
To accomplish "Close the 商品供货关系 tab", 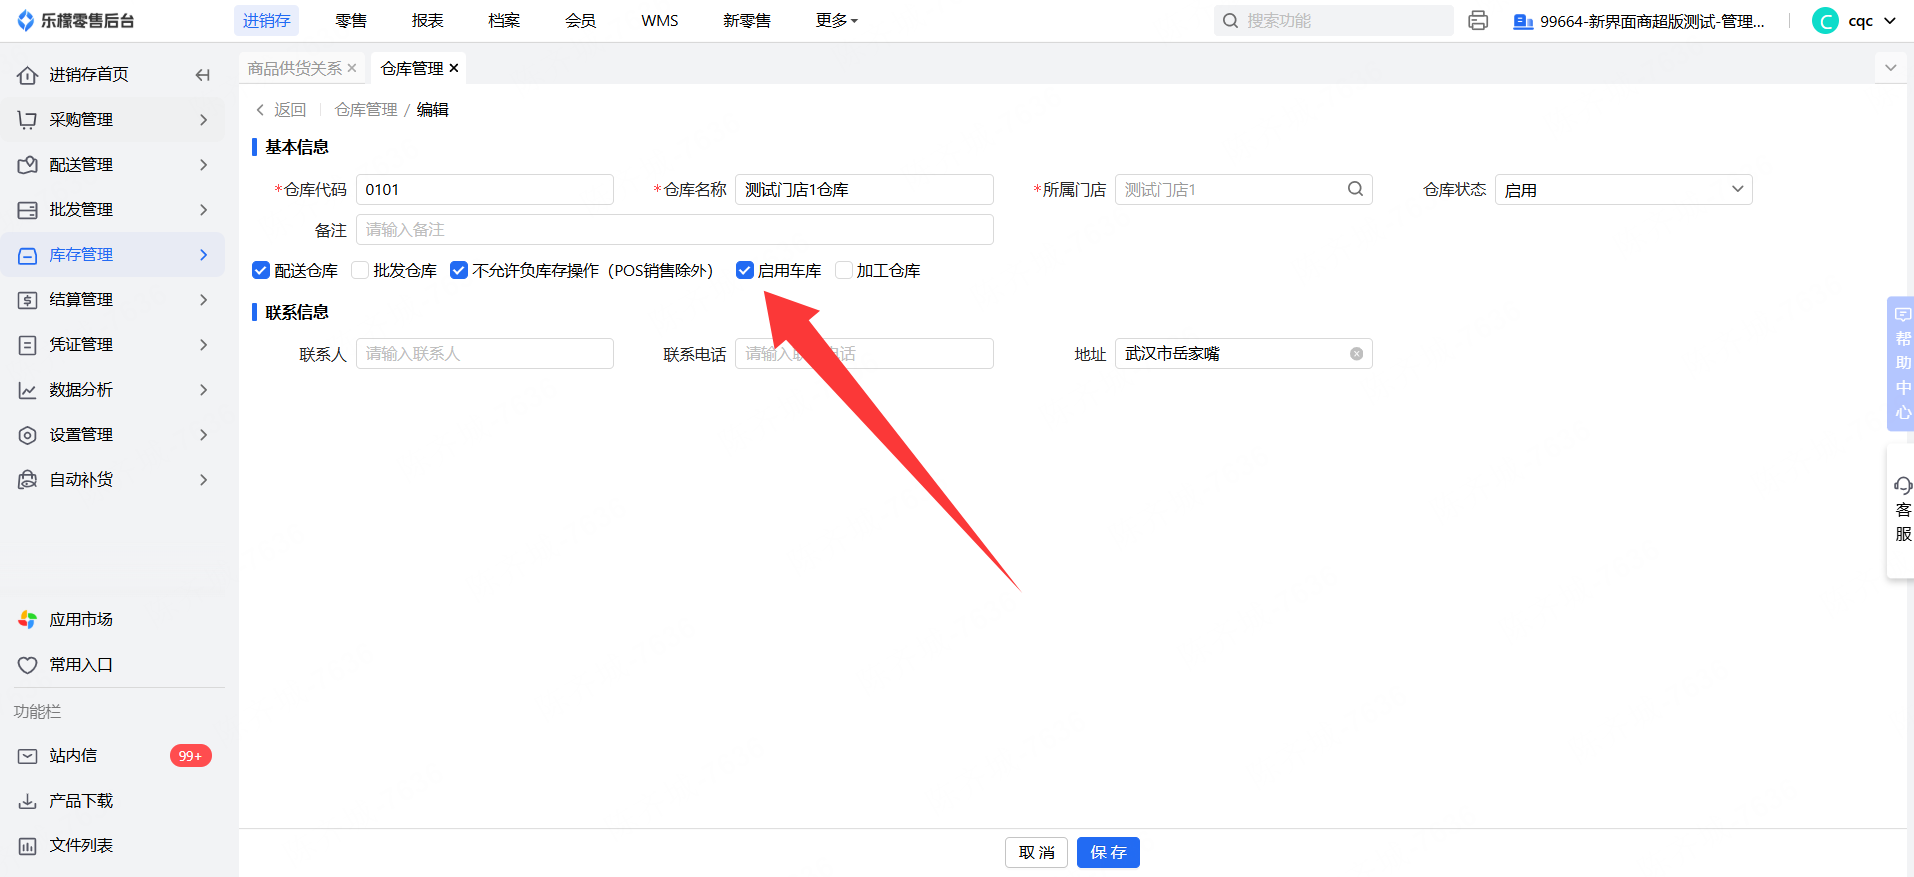I will tap(352, 68).
